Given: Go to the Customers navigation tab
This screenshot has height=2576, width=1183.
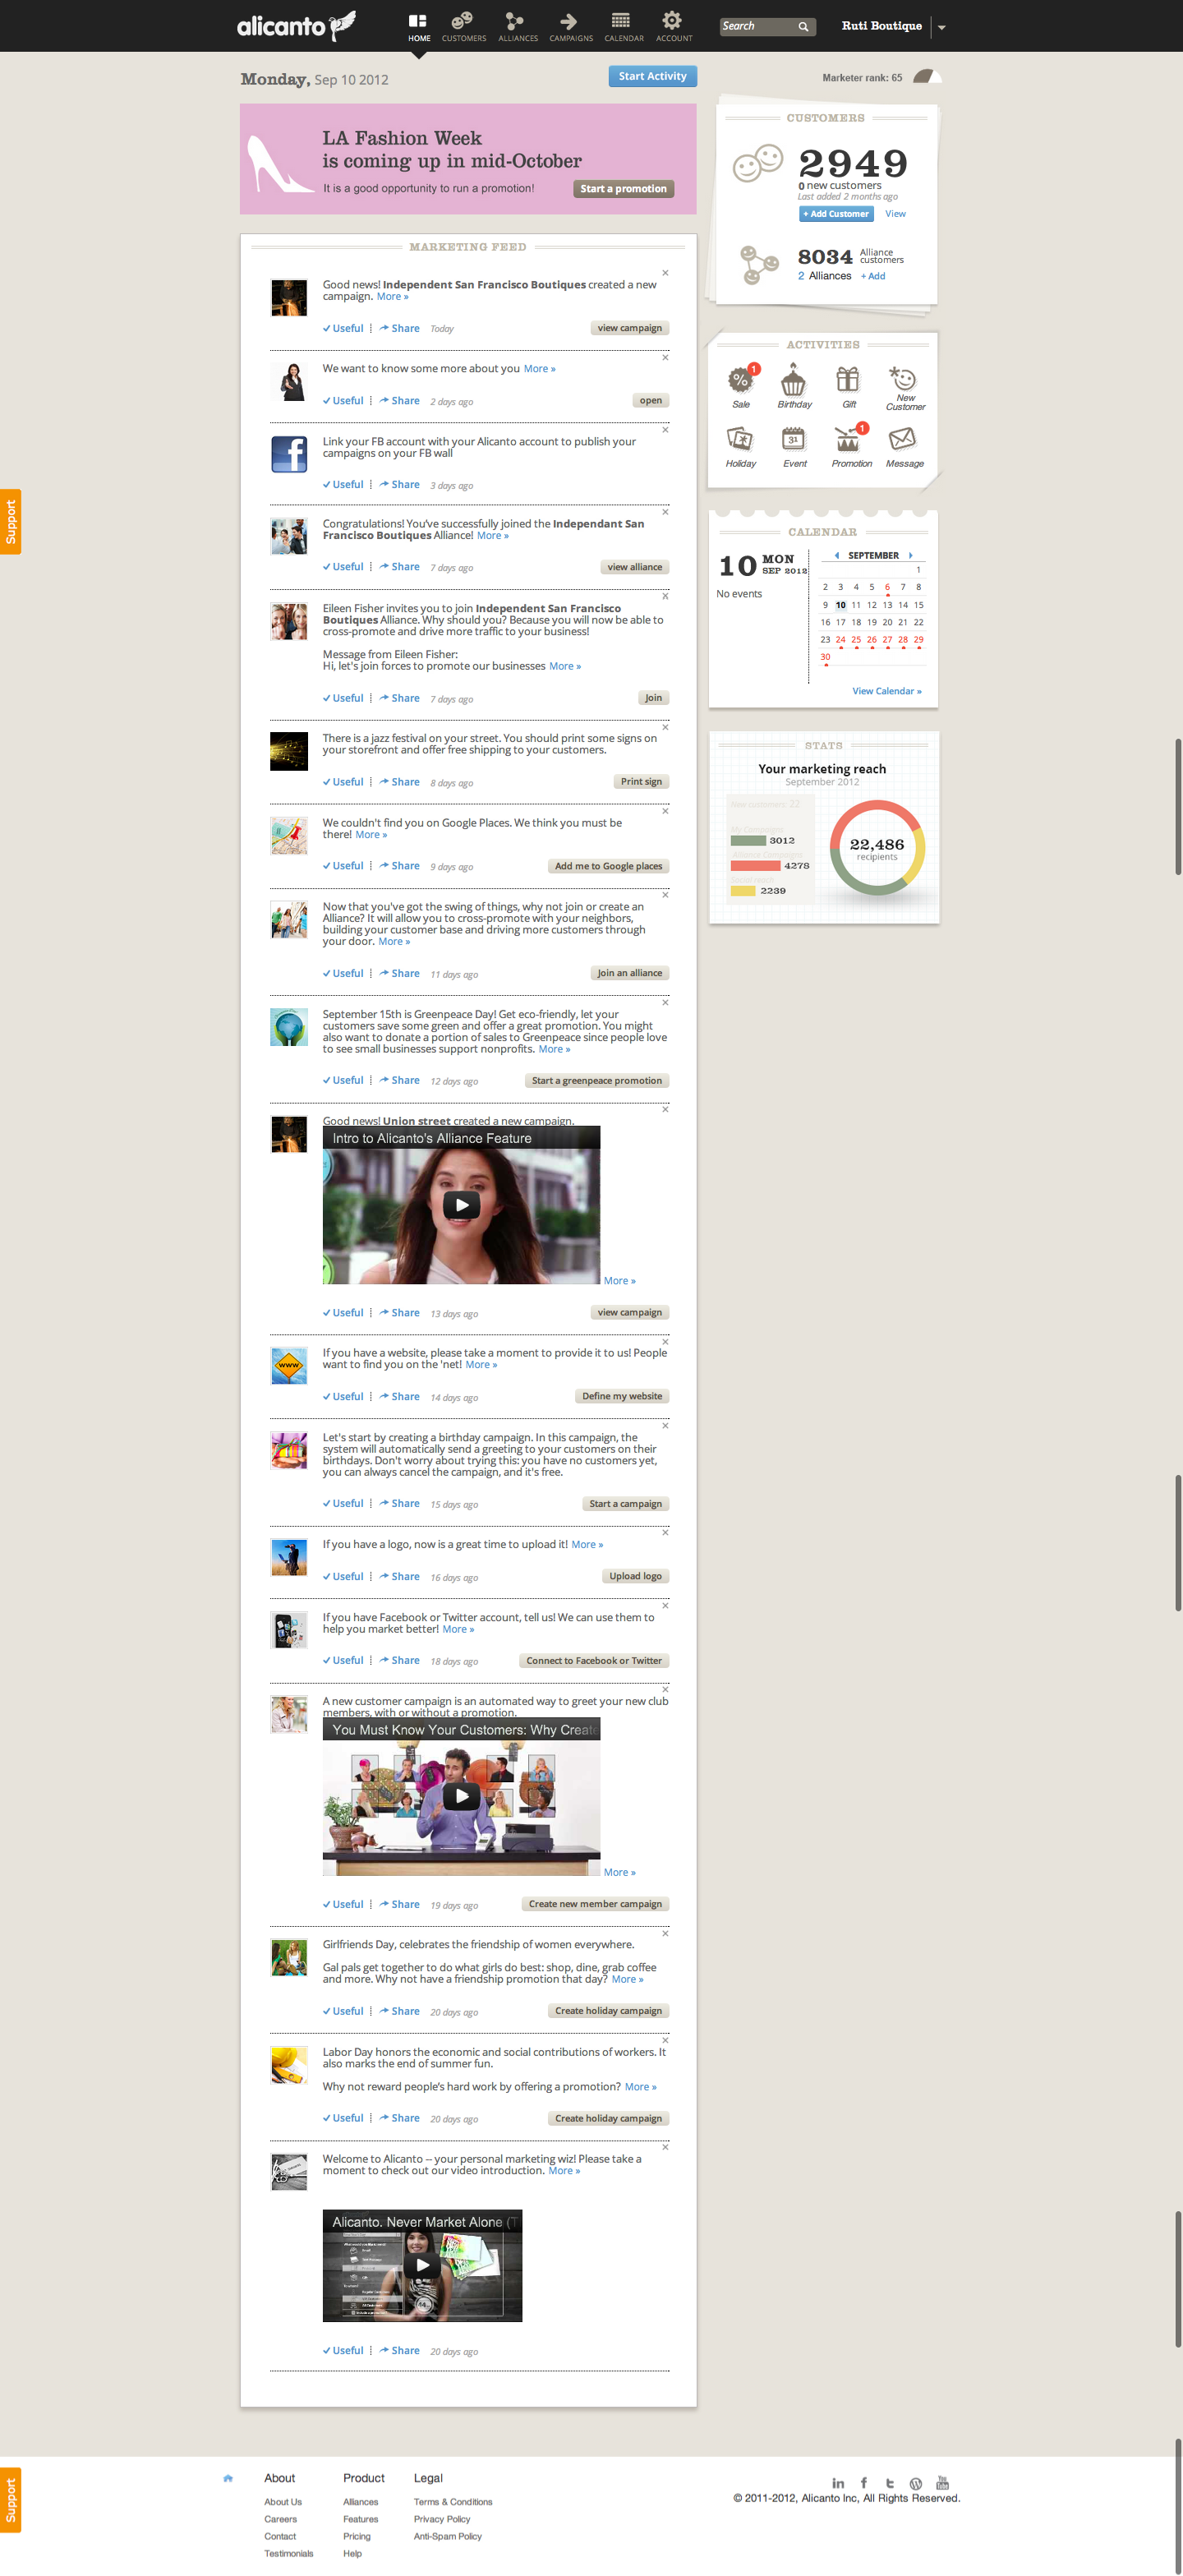Looking at the screenshot, I should [464, 27].
